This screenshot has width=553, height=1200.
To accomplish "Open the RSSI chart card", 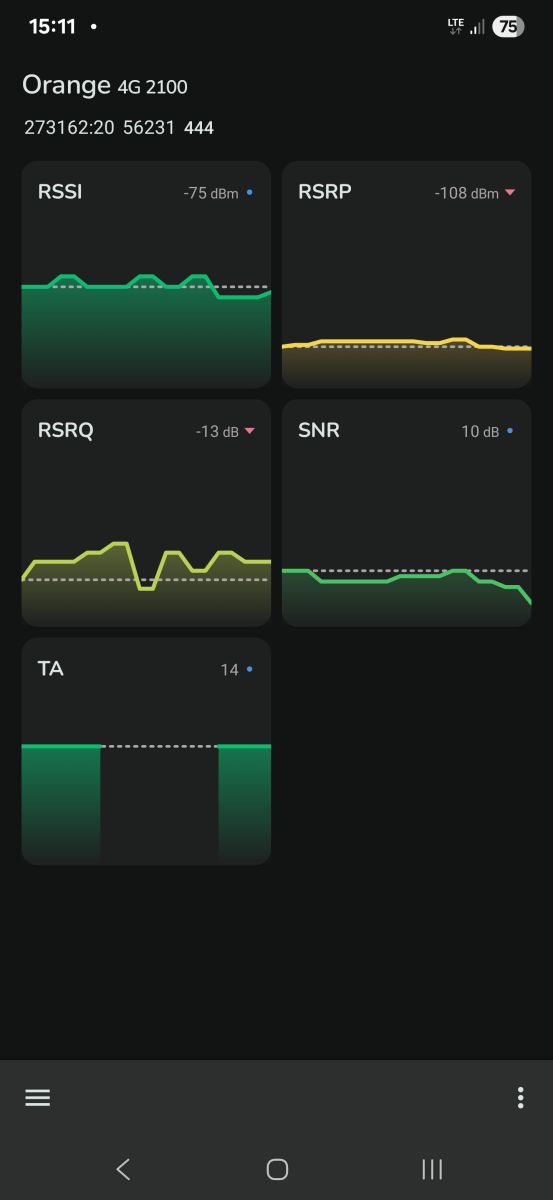I will click(146, 274).
